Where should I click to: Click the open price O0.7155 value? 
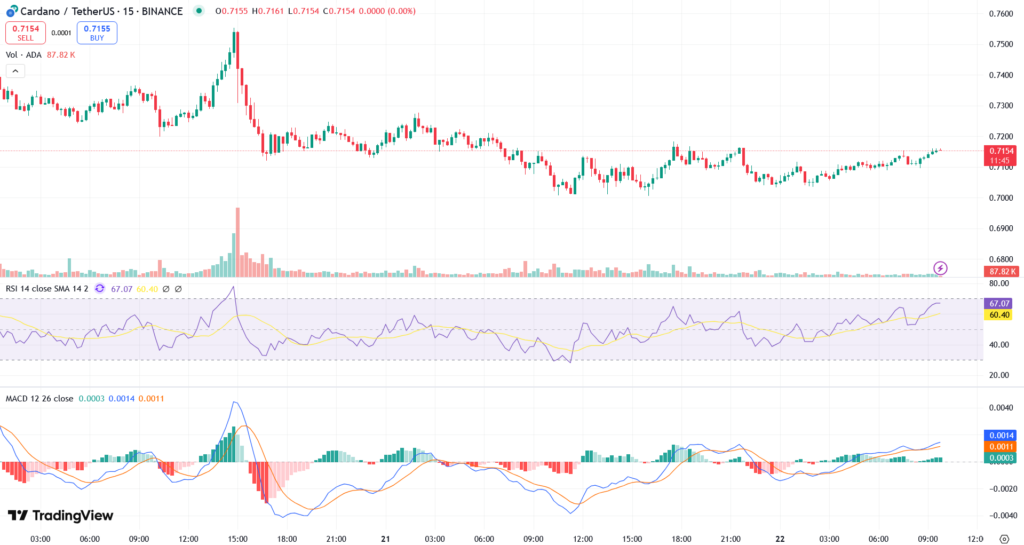[x=232, y=11]
